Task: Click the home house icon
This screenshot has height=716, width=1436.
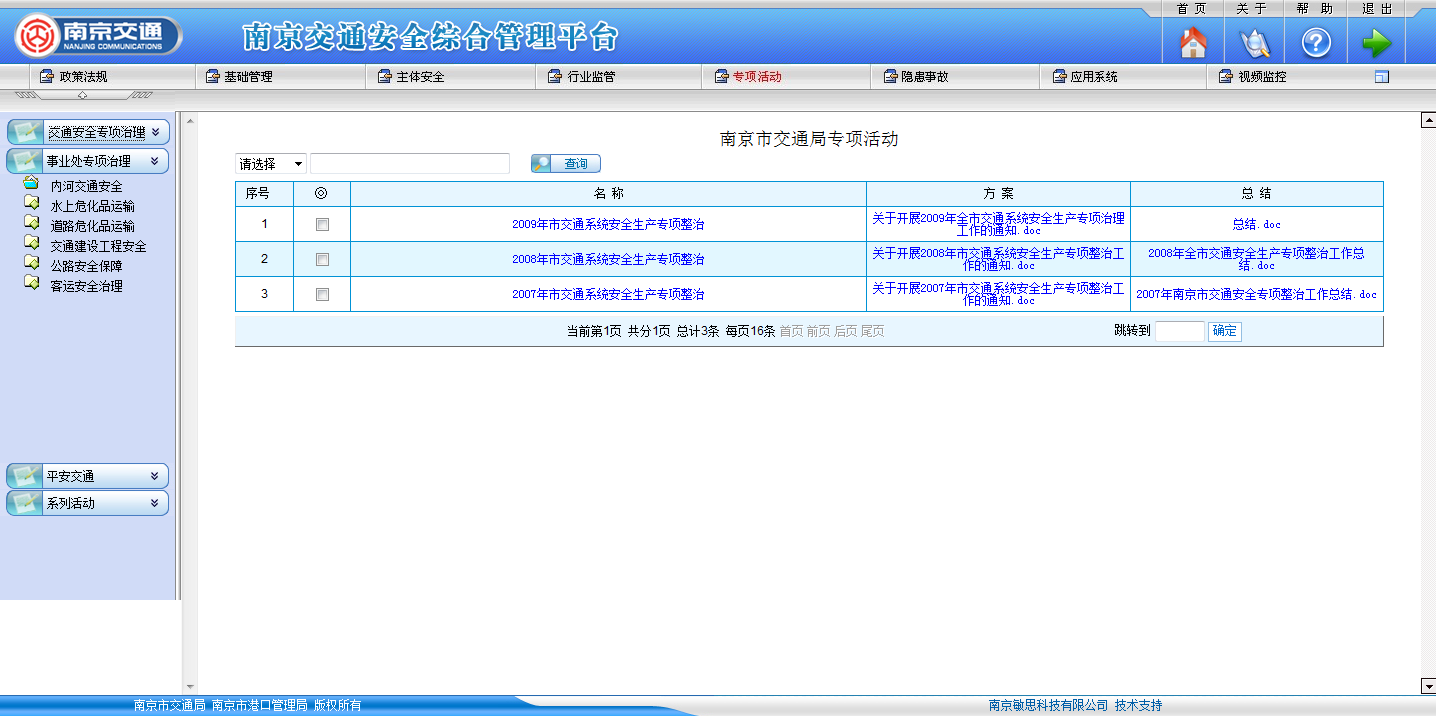Action: [x=1193, y=43]
